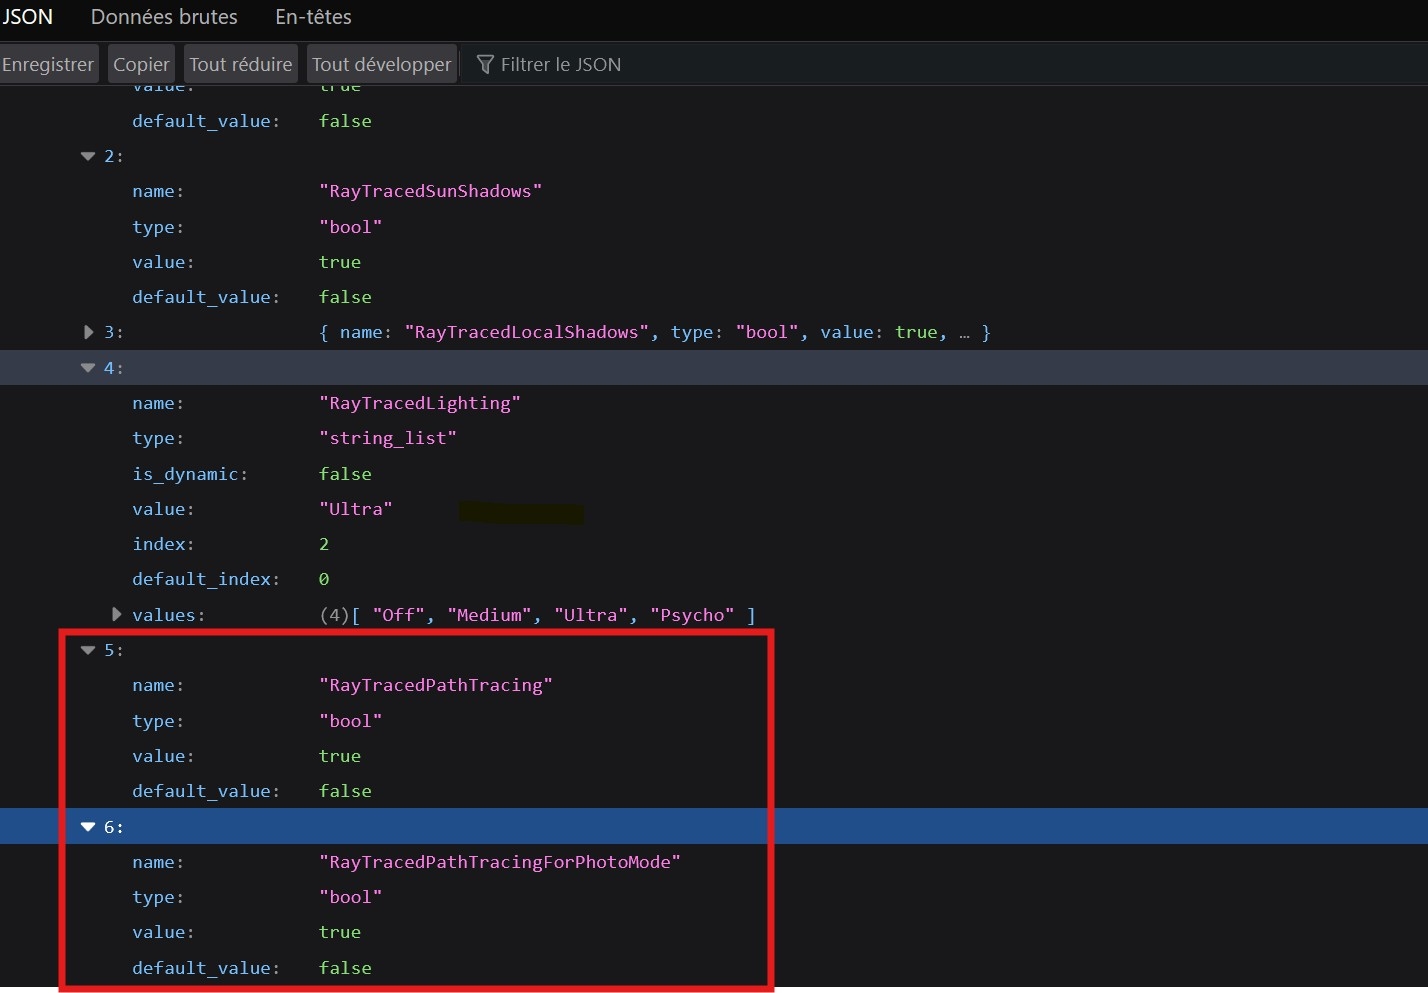
Task: Collapse all nodes with Tout réduire
Action: (240, 64)
